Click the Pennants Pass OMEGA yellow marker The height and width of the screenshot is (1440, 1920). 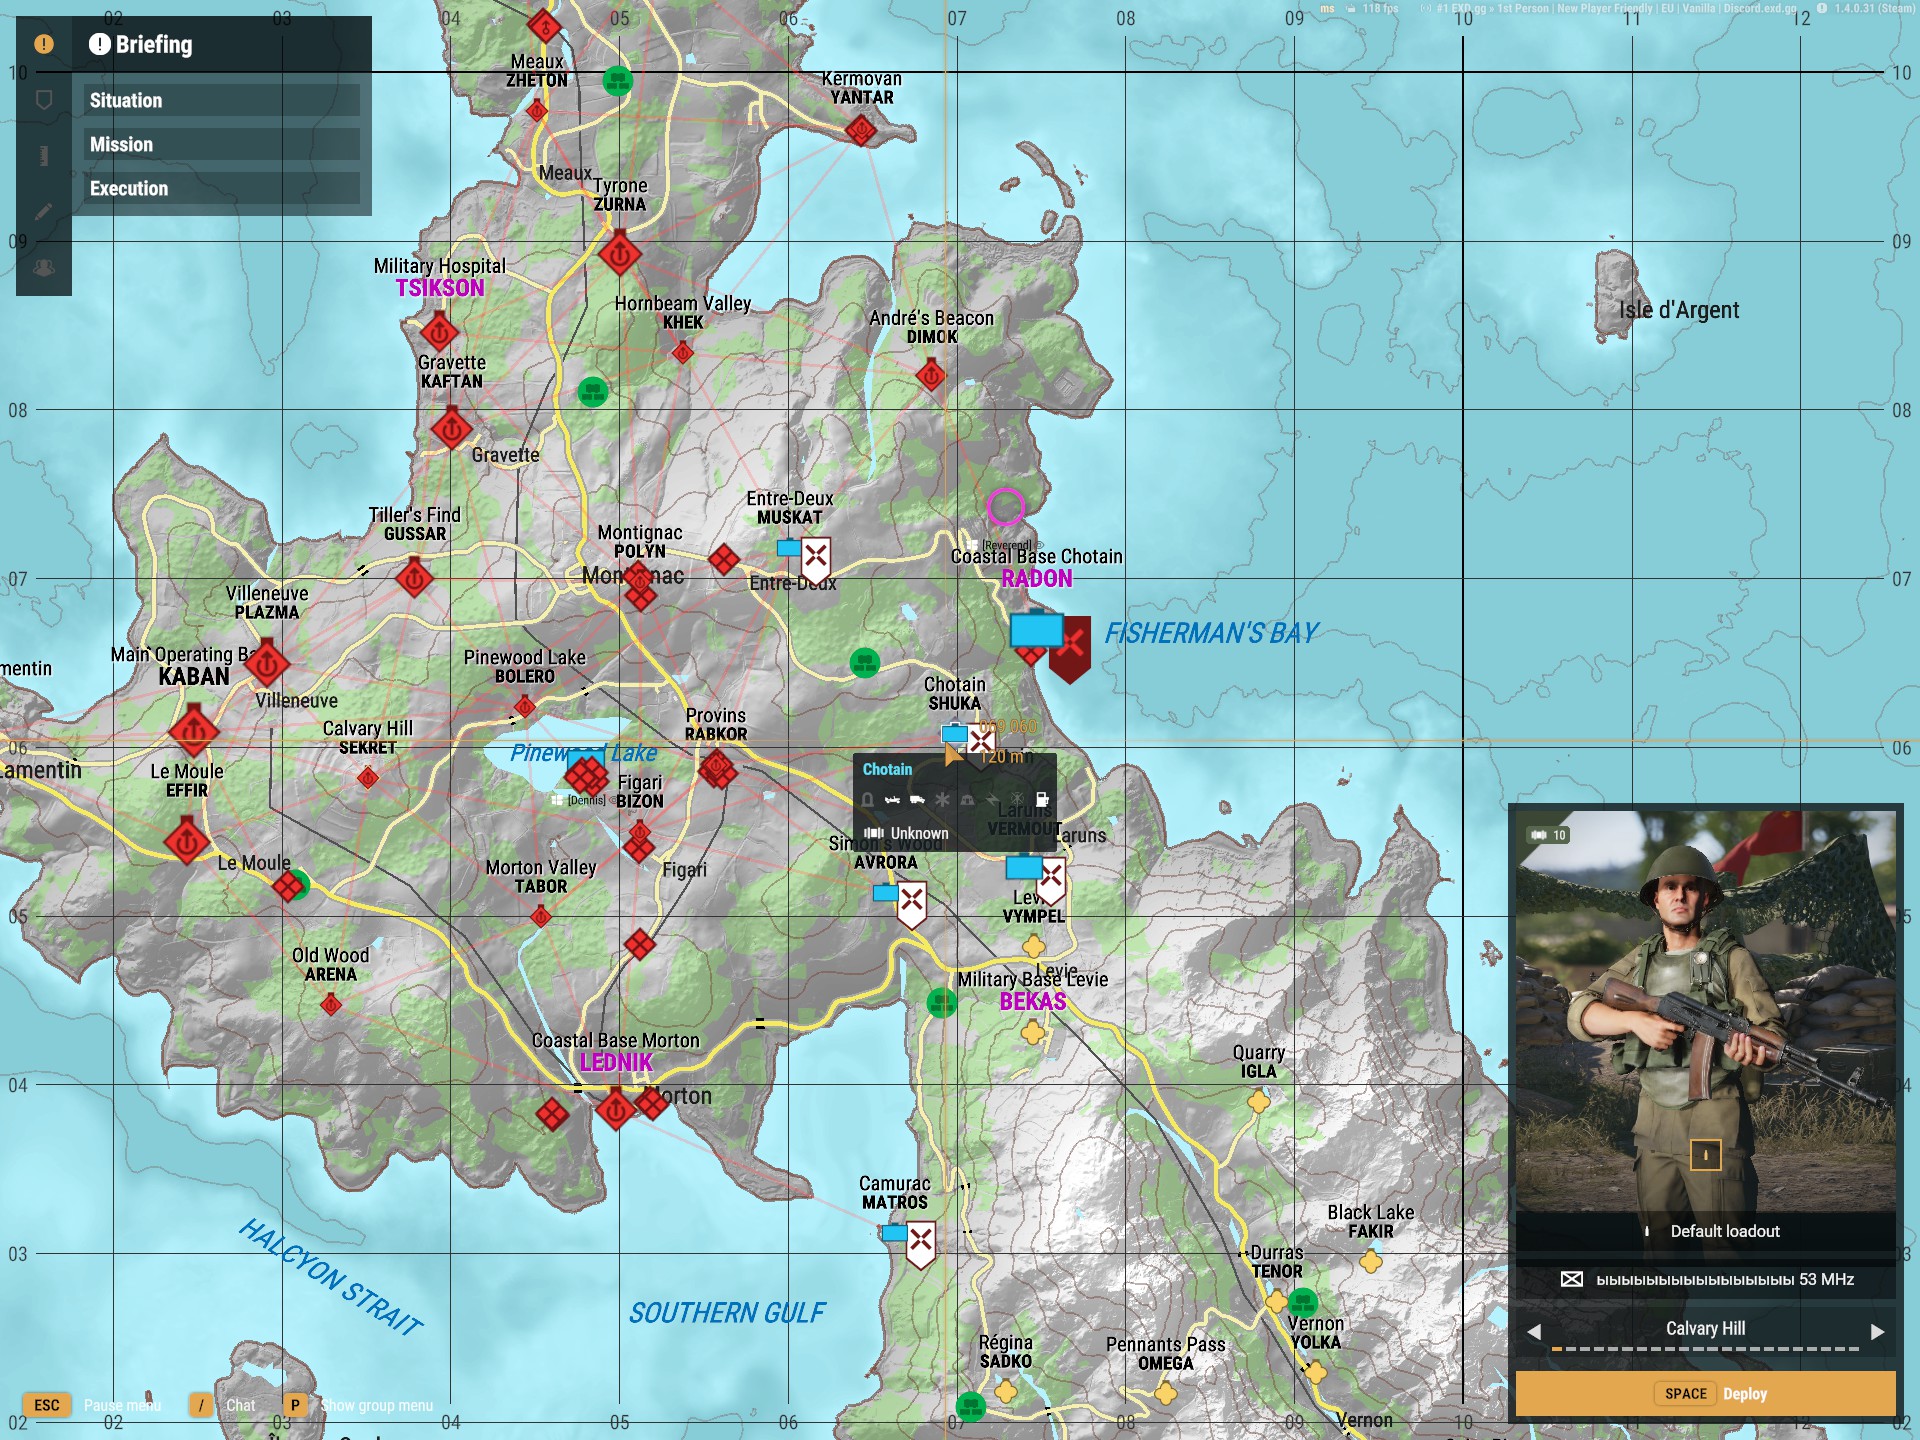coord(1165,1393)
